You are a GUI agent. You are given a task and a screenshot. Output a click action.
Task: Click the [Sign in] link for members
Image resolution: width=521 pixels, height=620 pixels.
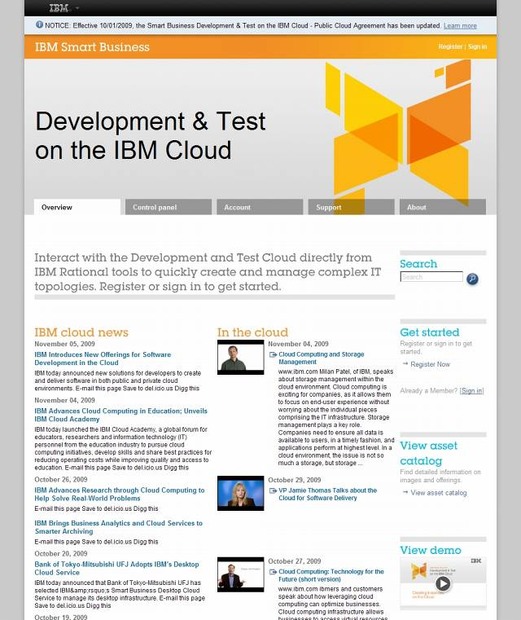(472, 391)
